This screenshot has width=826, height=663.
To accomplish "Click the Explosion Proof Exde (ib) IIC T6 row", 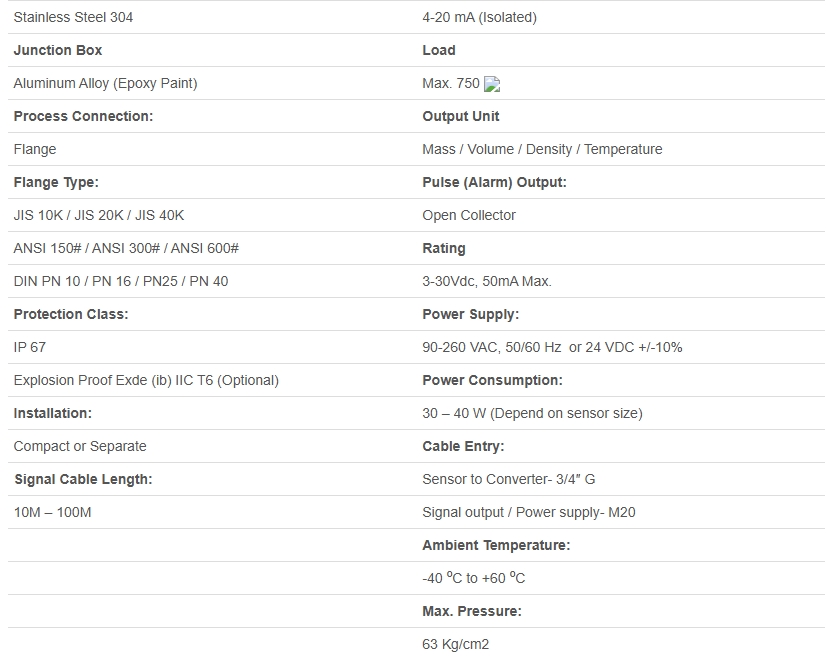I will click(146, 380).
